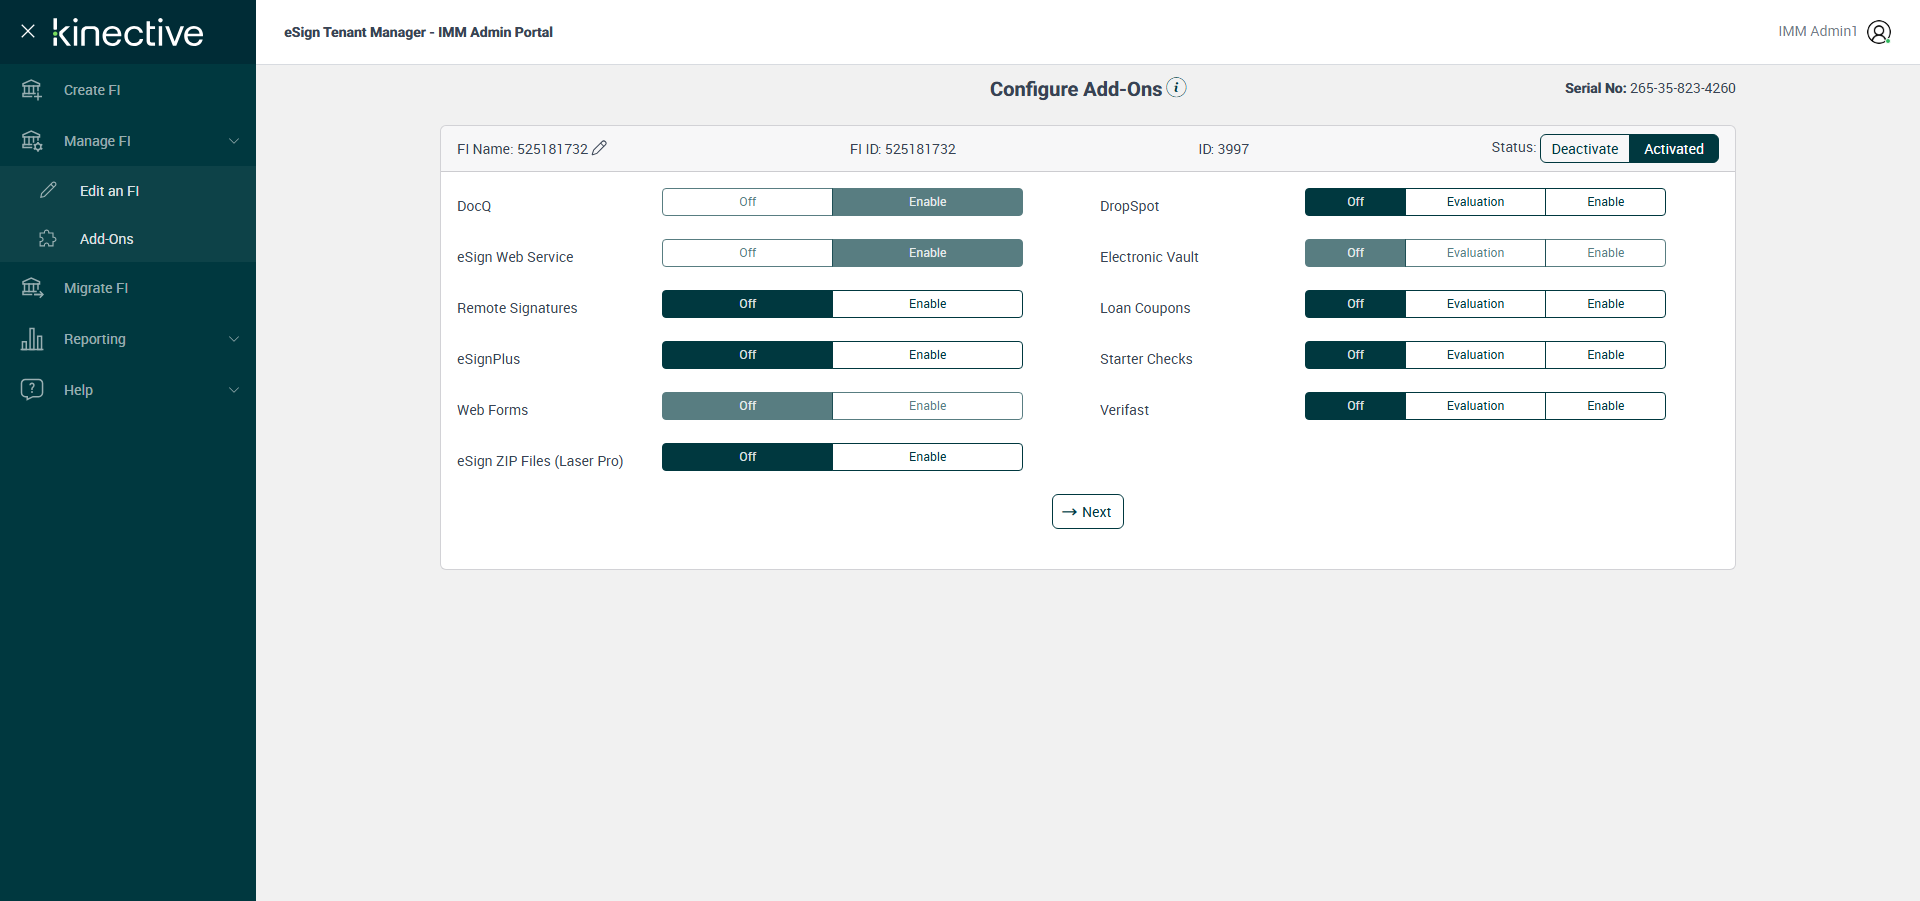Click the Manage FI bank gear icon
The image size is (1920, 901).
[x=32, y=141]
